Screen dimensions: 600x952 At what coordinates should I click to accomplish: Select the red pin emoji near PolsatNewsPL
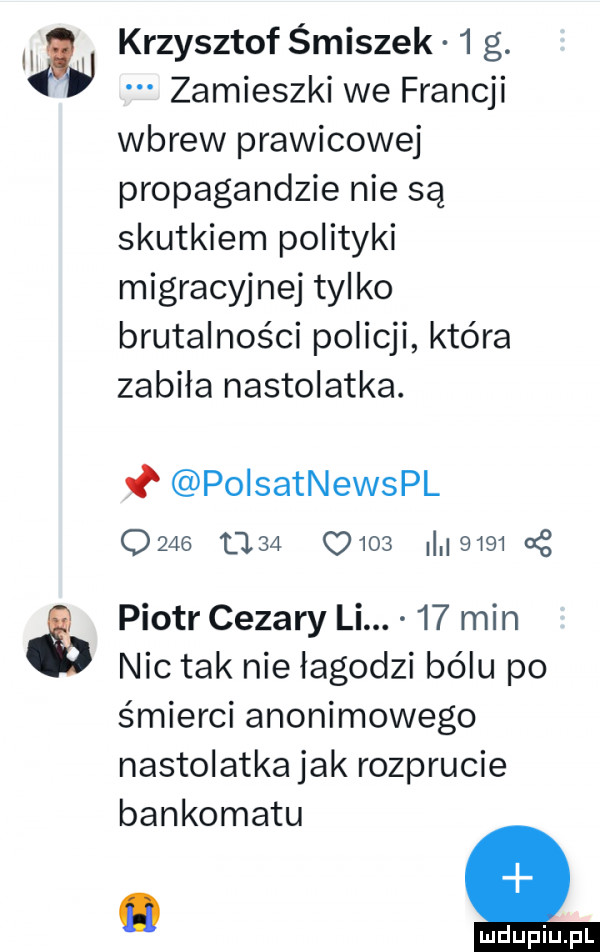[140, 483]
